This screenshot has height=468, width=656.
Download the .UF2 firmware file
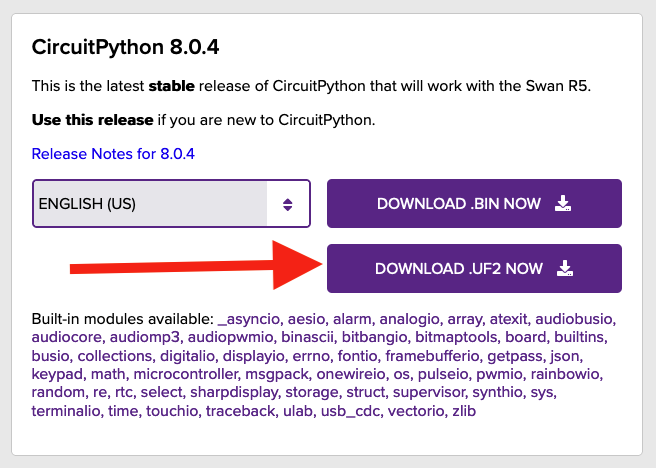point(474,269)
